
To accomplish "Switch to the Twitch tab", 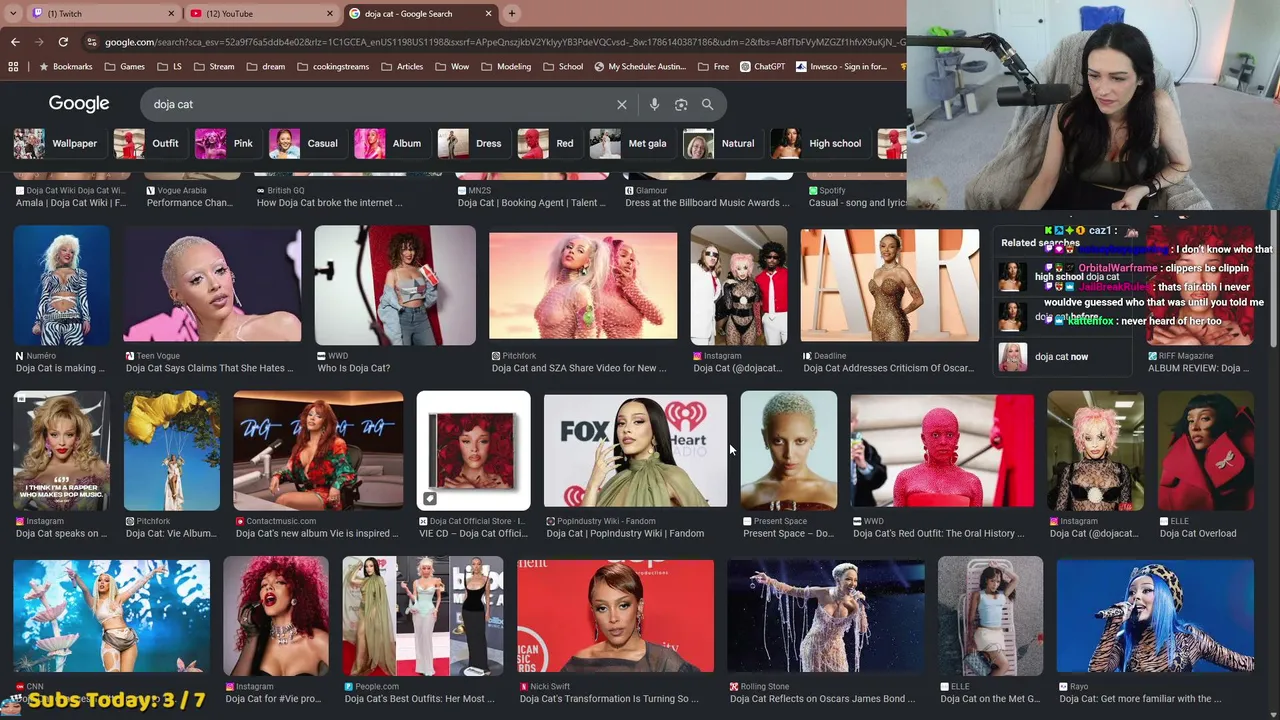I will (102, 14).
